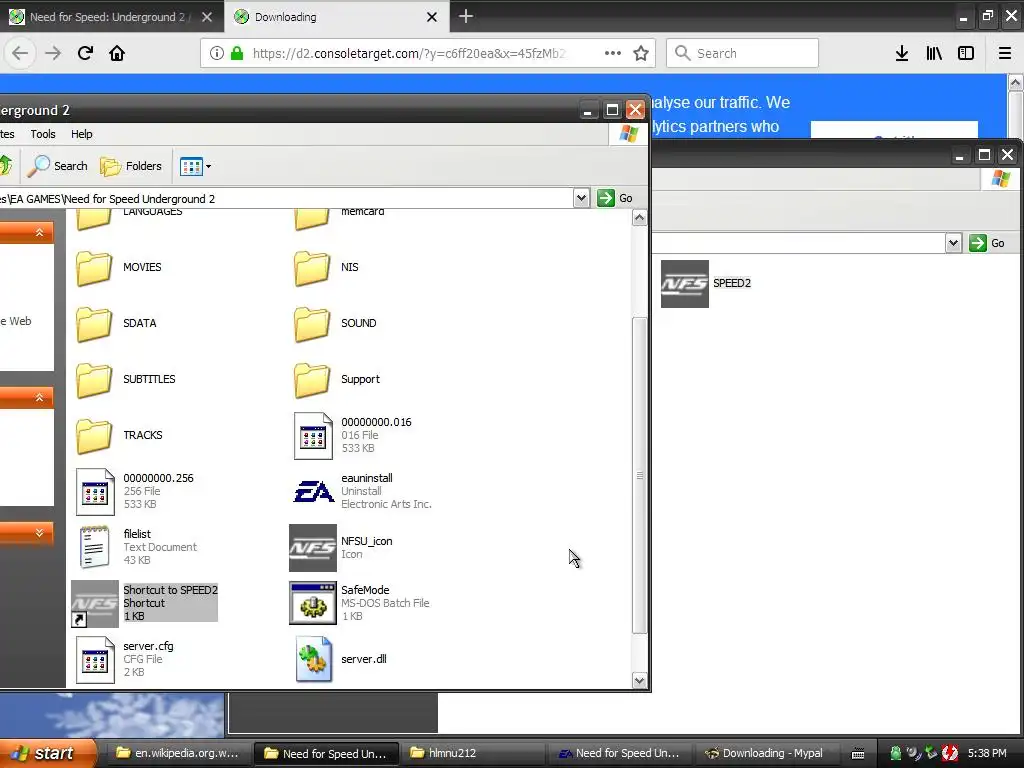Click Explorer scrollbar down arrow
The image size is (1024, 768).
click(639, 680)
